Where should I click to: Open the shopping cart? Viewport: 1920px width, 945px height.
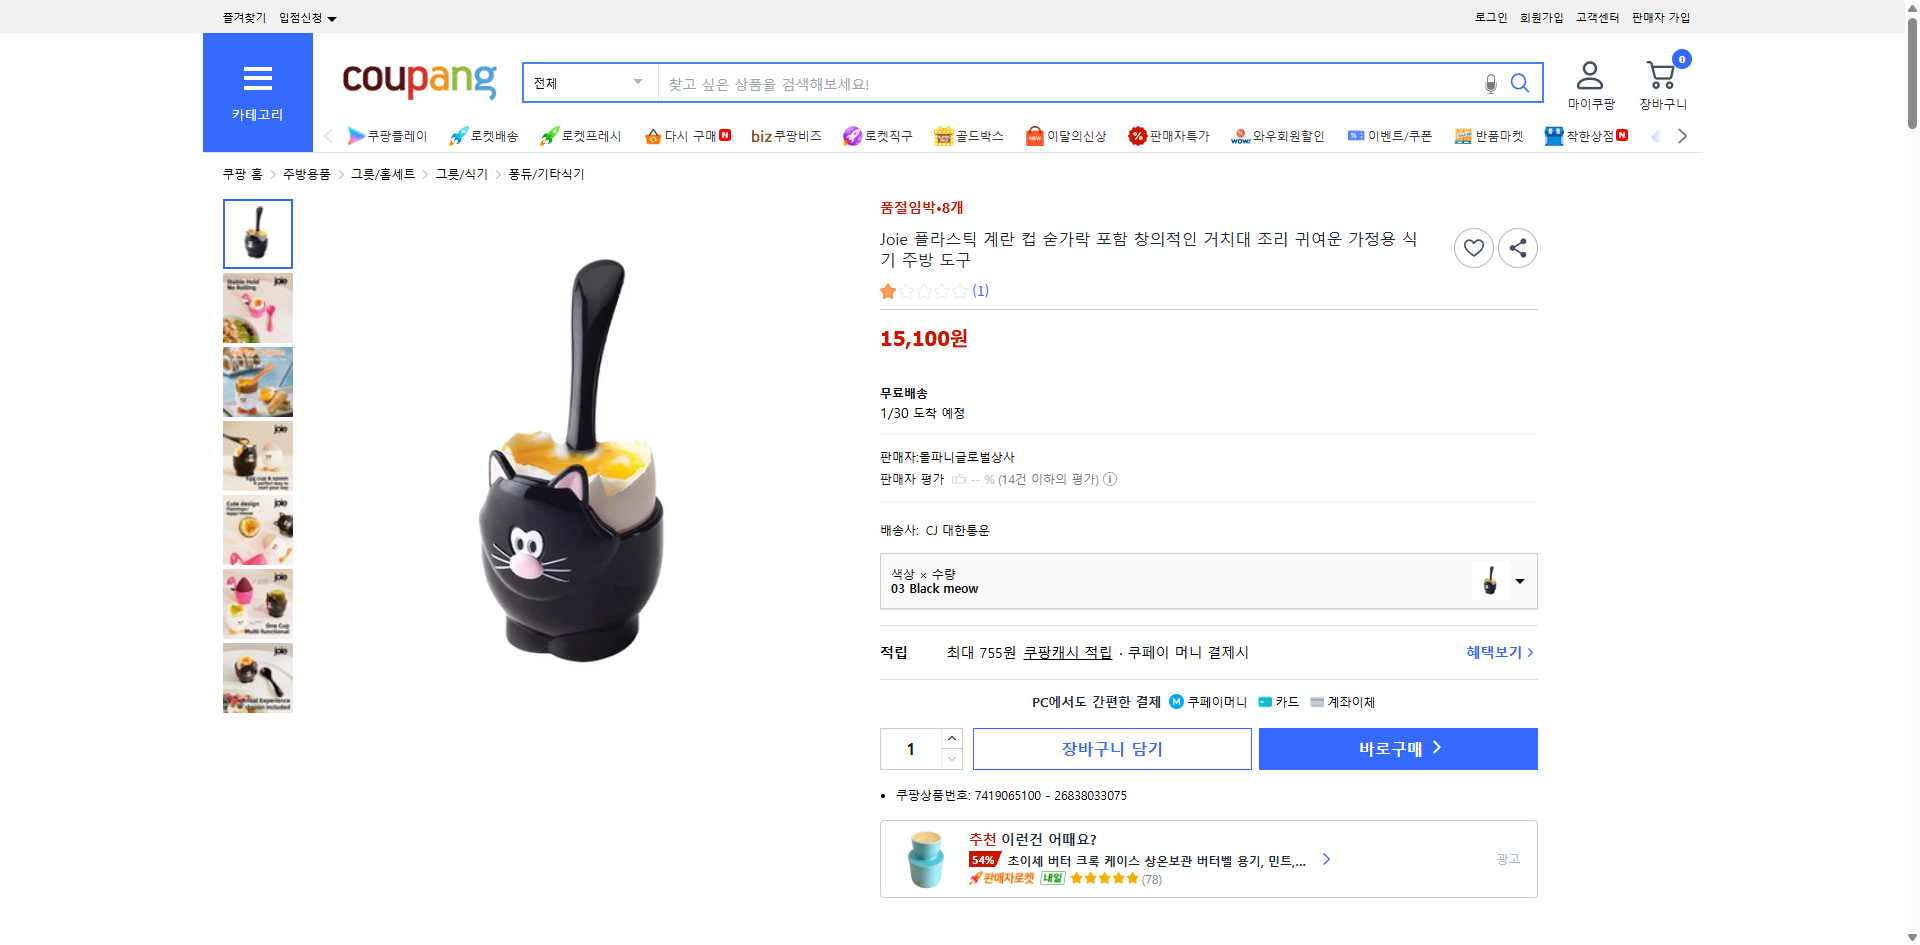tap(1662, 75)
